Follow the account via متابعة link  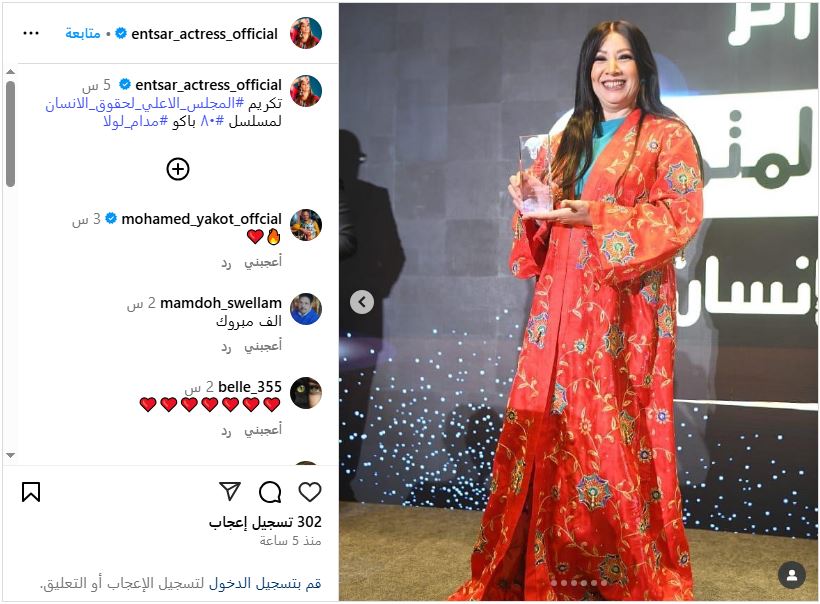[x=83, y=33]
